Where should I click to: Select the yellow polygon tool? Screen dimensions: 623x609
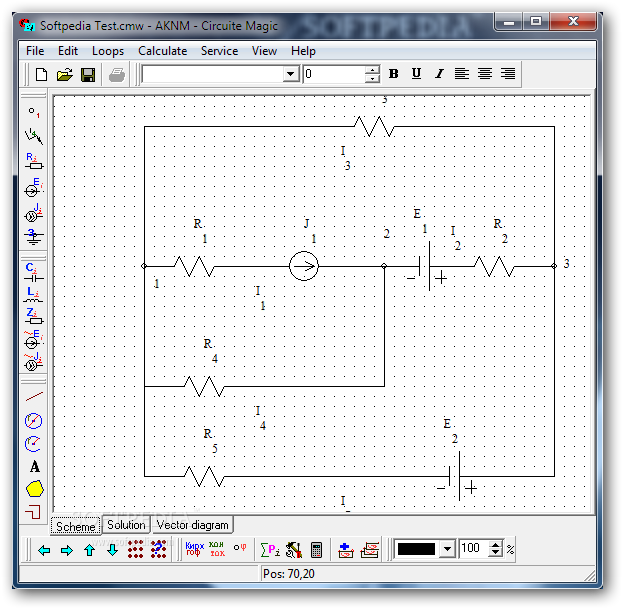pyautogui.click(x=35, y=489)
